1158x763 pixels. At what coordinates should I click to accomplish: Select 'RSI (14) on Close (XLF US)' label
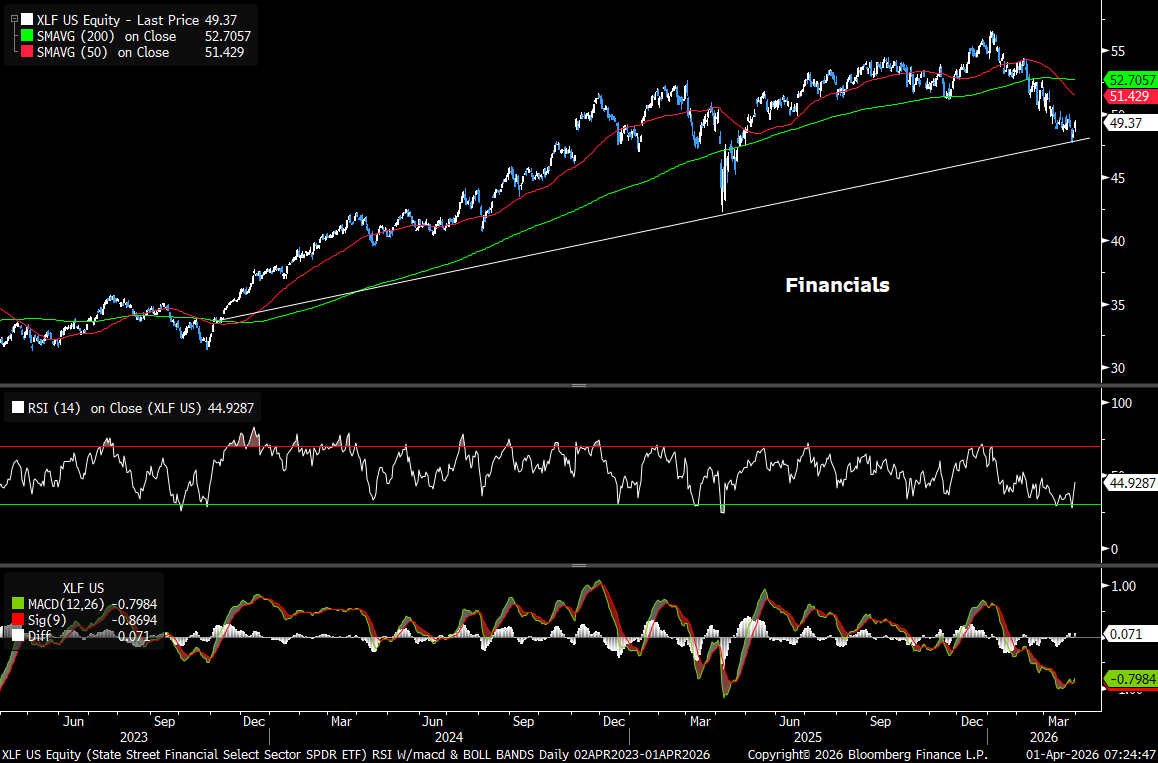pos(114,408)
